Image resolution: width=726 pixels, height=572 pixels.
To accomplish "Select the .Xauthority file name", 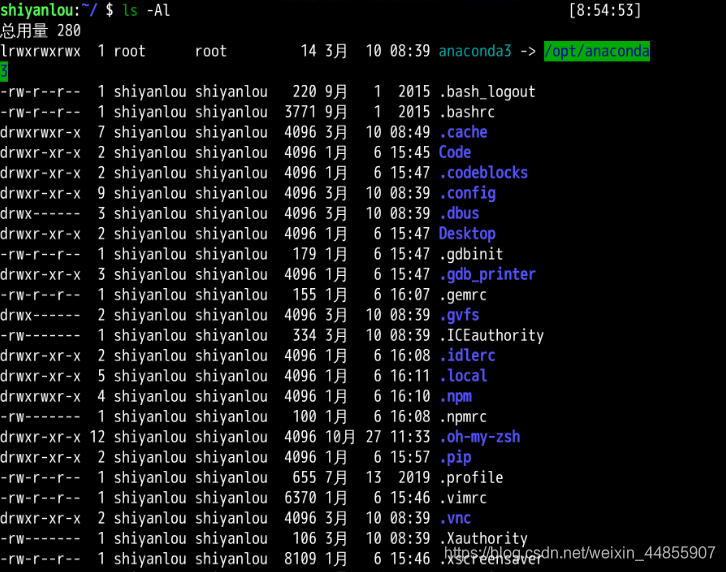I will pyautogui.click(x=483, y=539).
